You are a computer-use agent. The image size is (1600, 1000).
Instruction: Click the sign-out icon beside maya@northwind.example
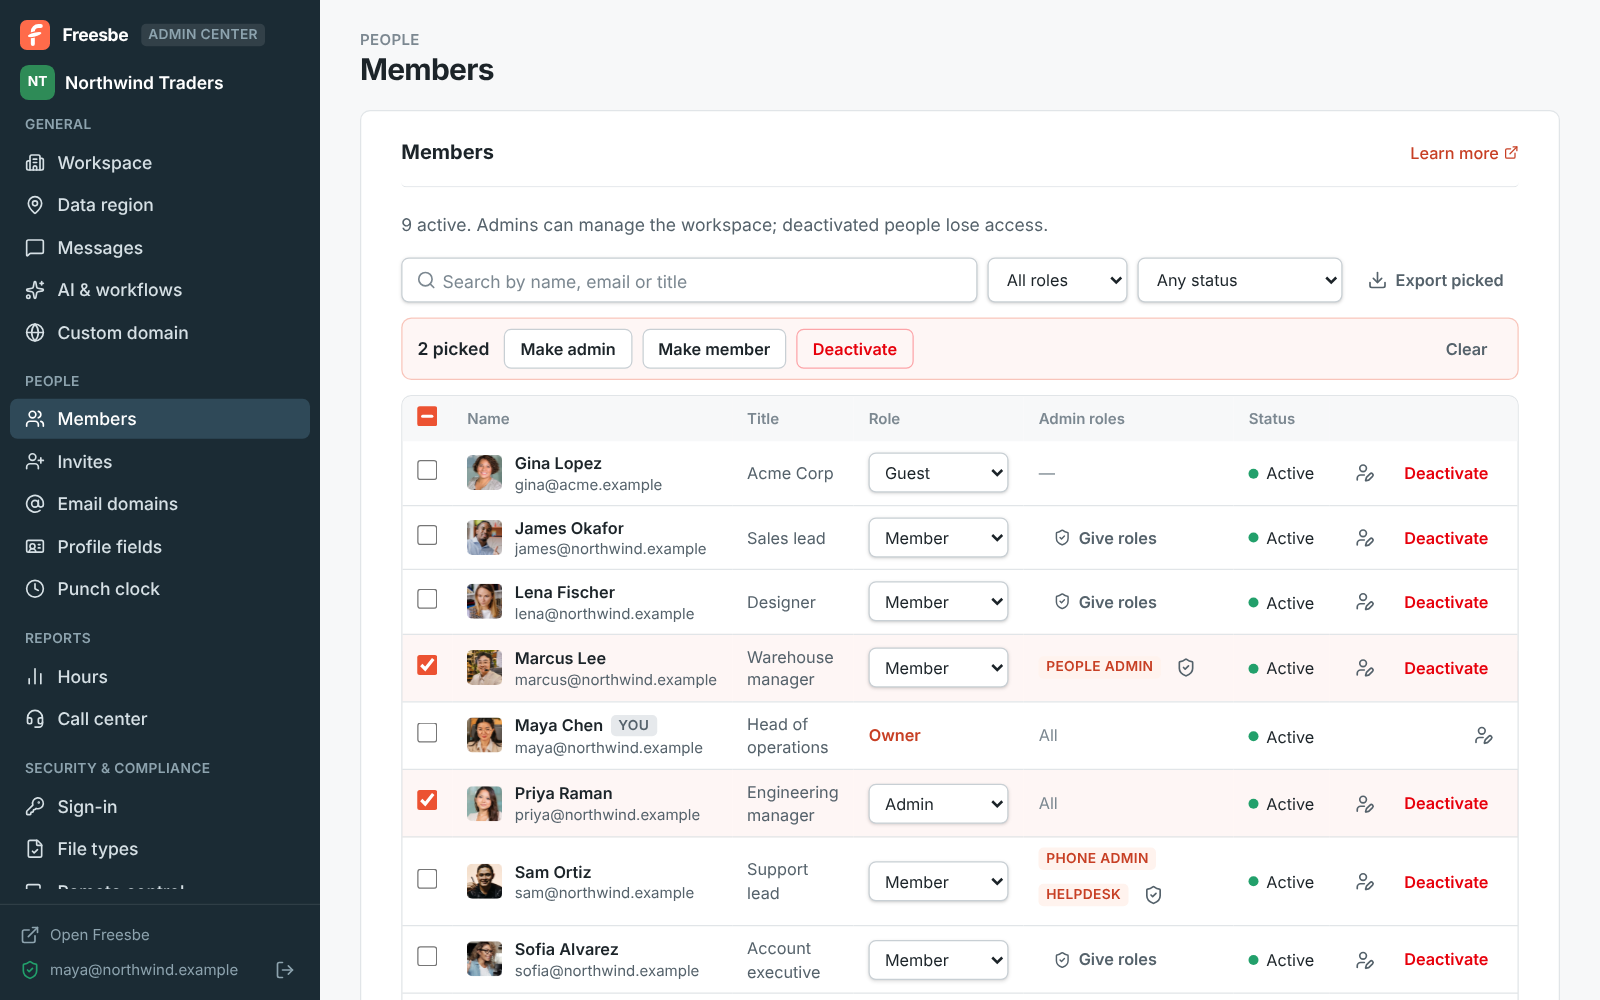click(x=285, y=970)
